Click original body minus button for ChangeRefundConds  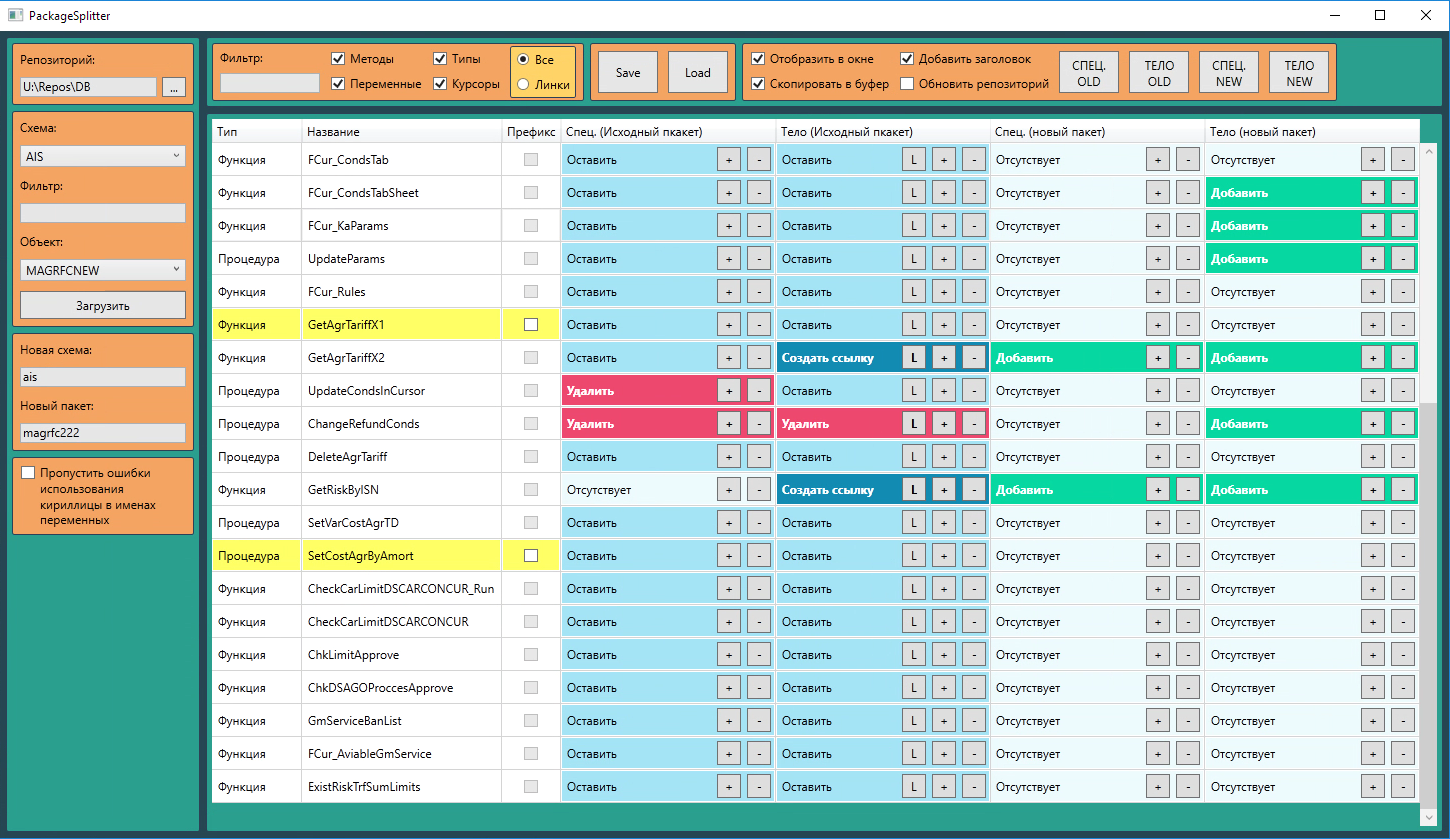pyautogui.click(x=973, y=424)
